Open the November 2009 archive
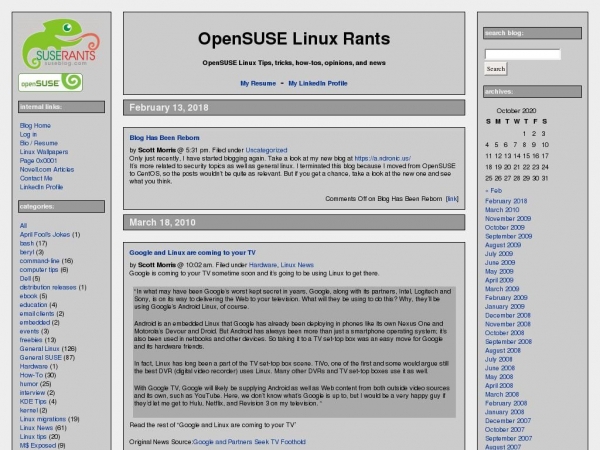Viewport: 600px width, 450px height. click(508, 219)
